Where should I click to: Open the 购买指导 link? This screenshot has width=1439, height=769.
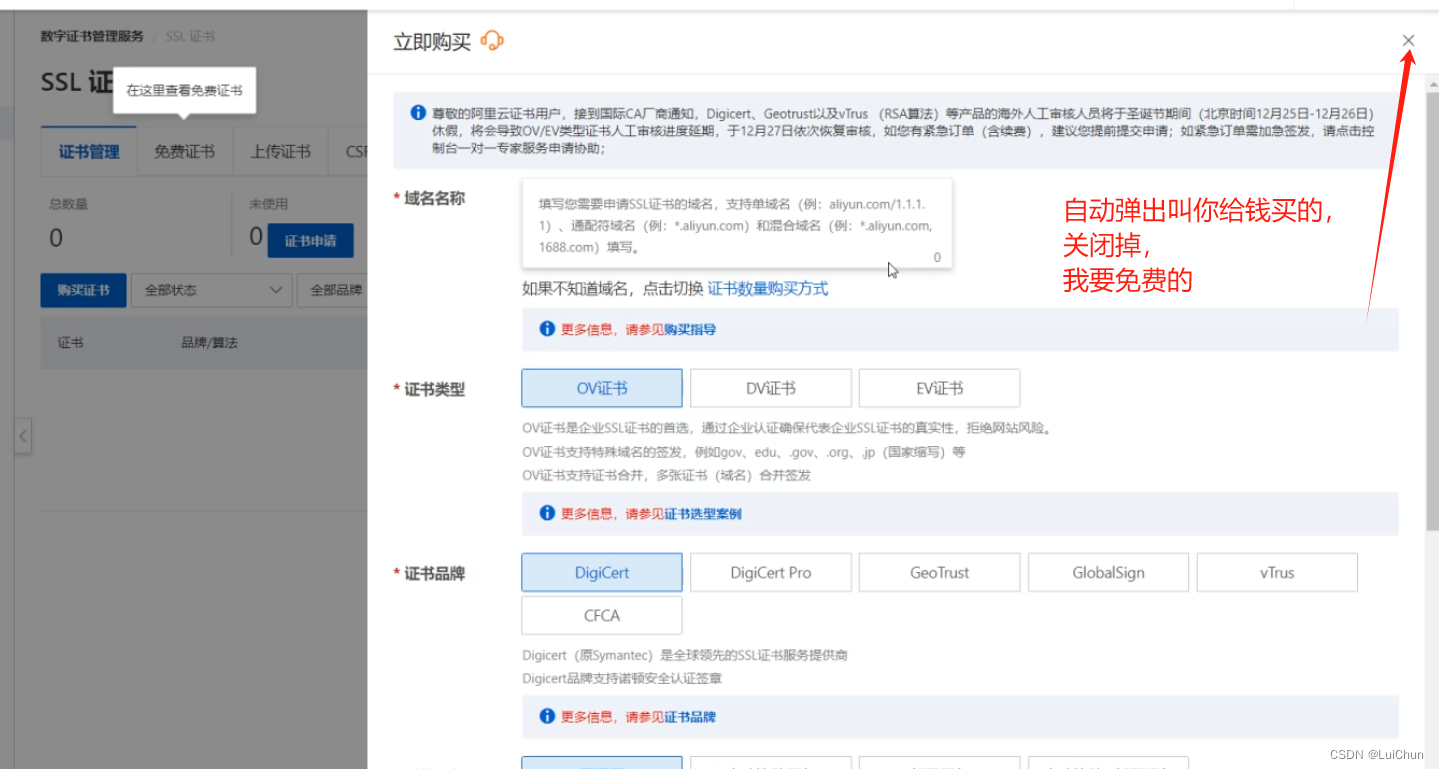(690, 329)
